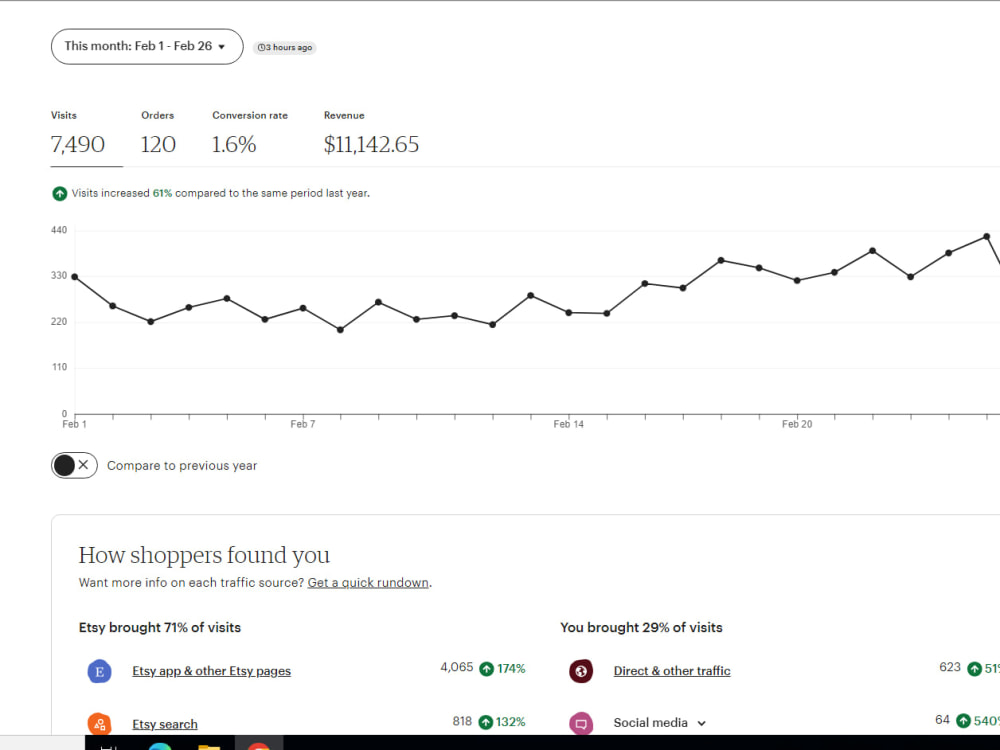
Task: Switch to the Revenue metric tab
Action: [x=371, y=135]
